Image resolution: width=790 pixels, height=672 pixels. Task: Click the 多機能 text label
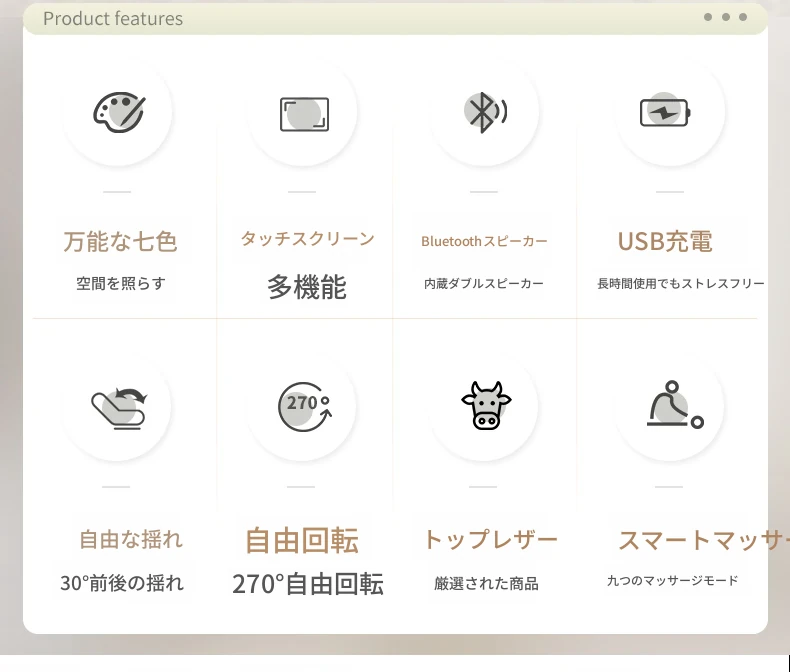pos(307,288)
